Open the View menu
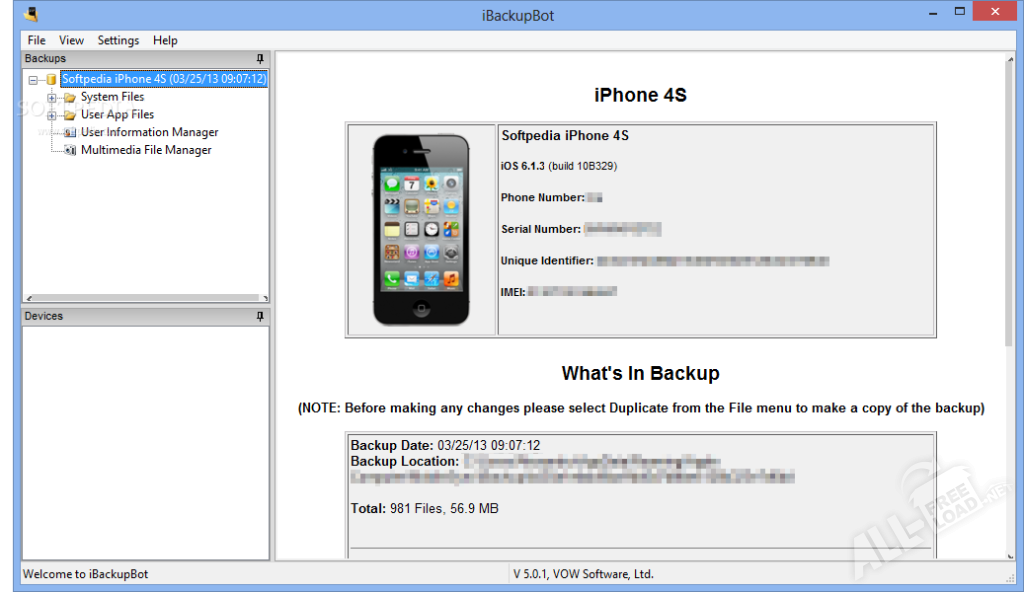Viewport: 1024px width, 592px height. pyautogui.click(x=71, y=40)
